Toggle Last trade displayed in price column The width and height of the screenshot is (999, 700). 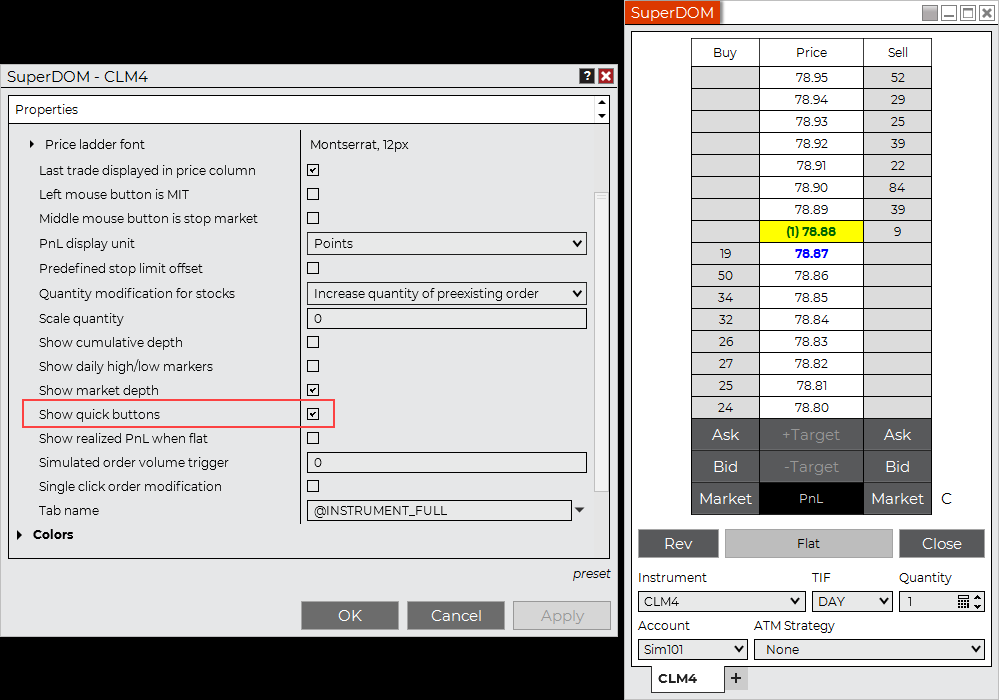(313, 170)
